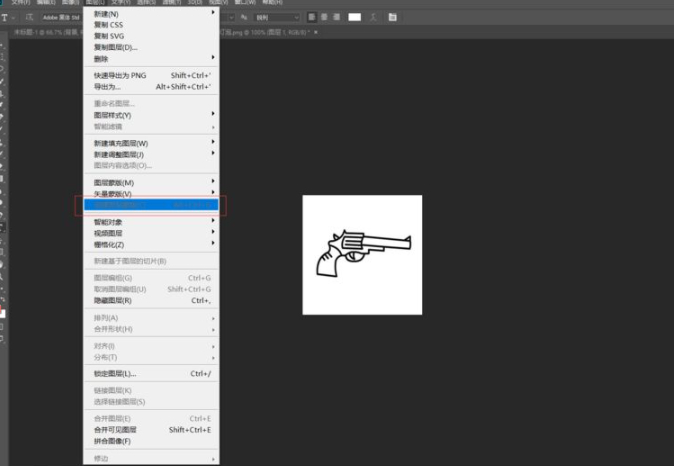Click the highlighted create clipping mask entry

151,205
